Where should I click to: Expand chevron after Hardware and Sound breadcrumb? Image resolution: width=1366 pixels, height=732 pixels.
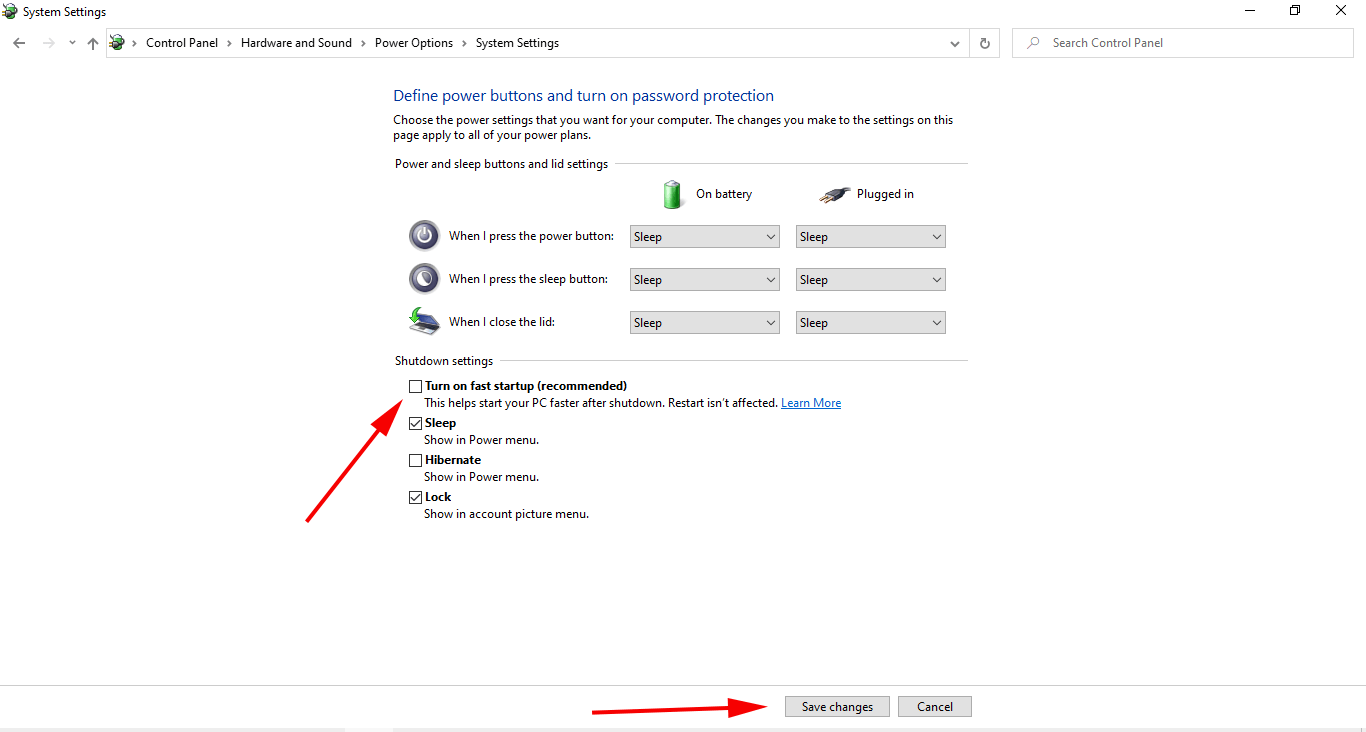pyautogui.click(x=364, y=43)
